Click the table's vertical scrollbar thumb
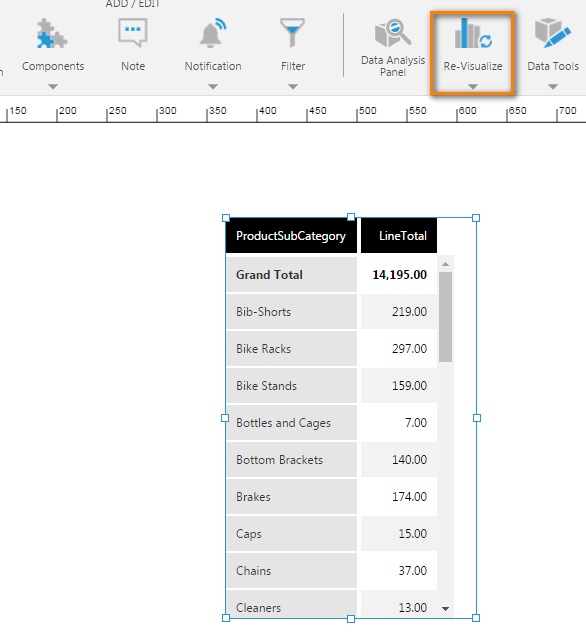The width and height of the screenshot is (586, 632). [445, 317]
